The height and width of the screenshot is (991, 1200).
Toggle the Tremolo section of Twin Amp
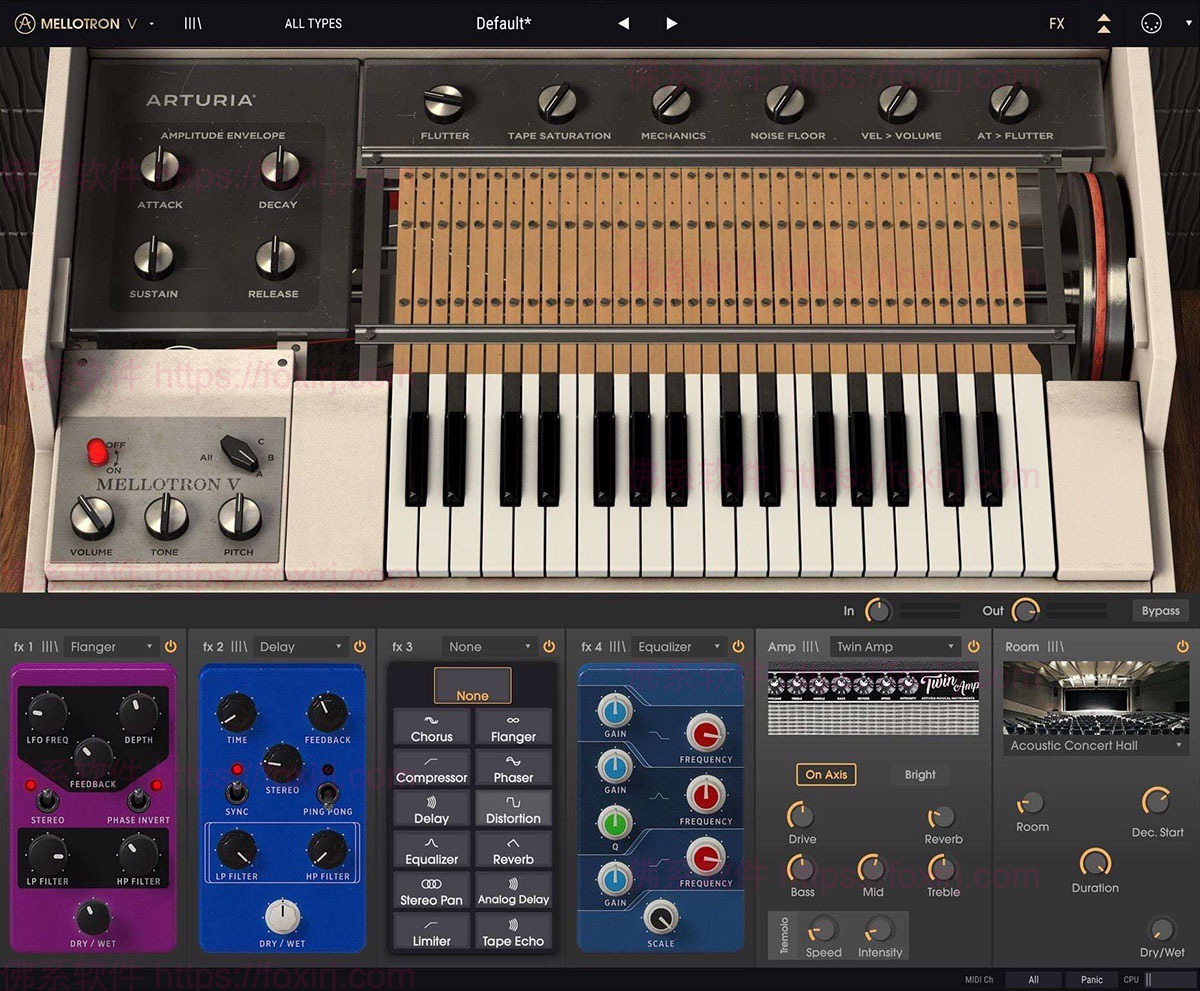point(784,935)
